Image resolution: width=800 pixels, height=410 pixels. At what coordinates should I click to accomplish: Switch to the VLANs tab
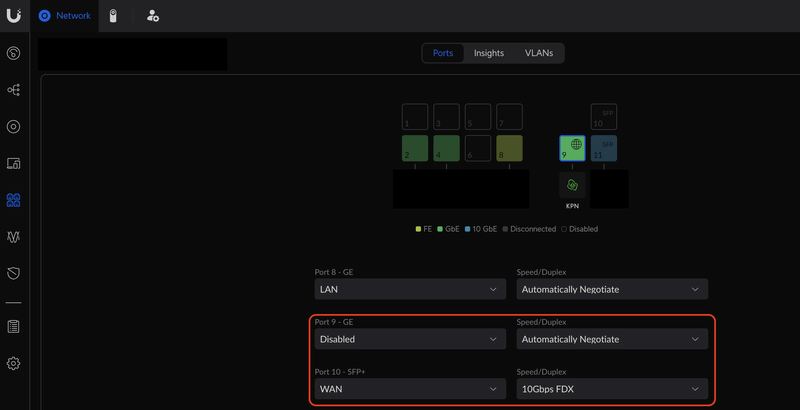point(539,53)
